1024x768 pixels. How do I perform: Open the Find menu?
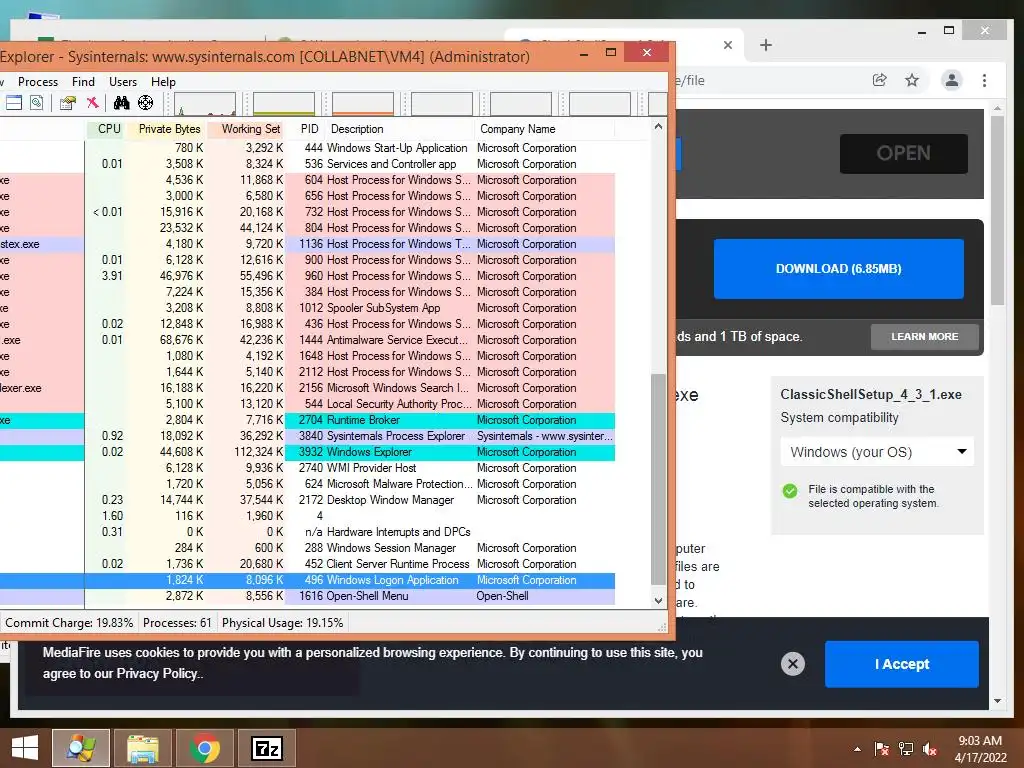pyautogui.click(x=83, y=82)
